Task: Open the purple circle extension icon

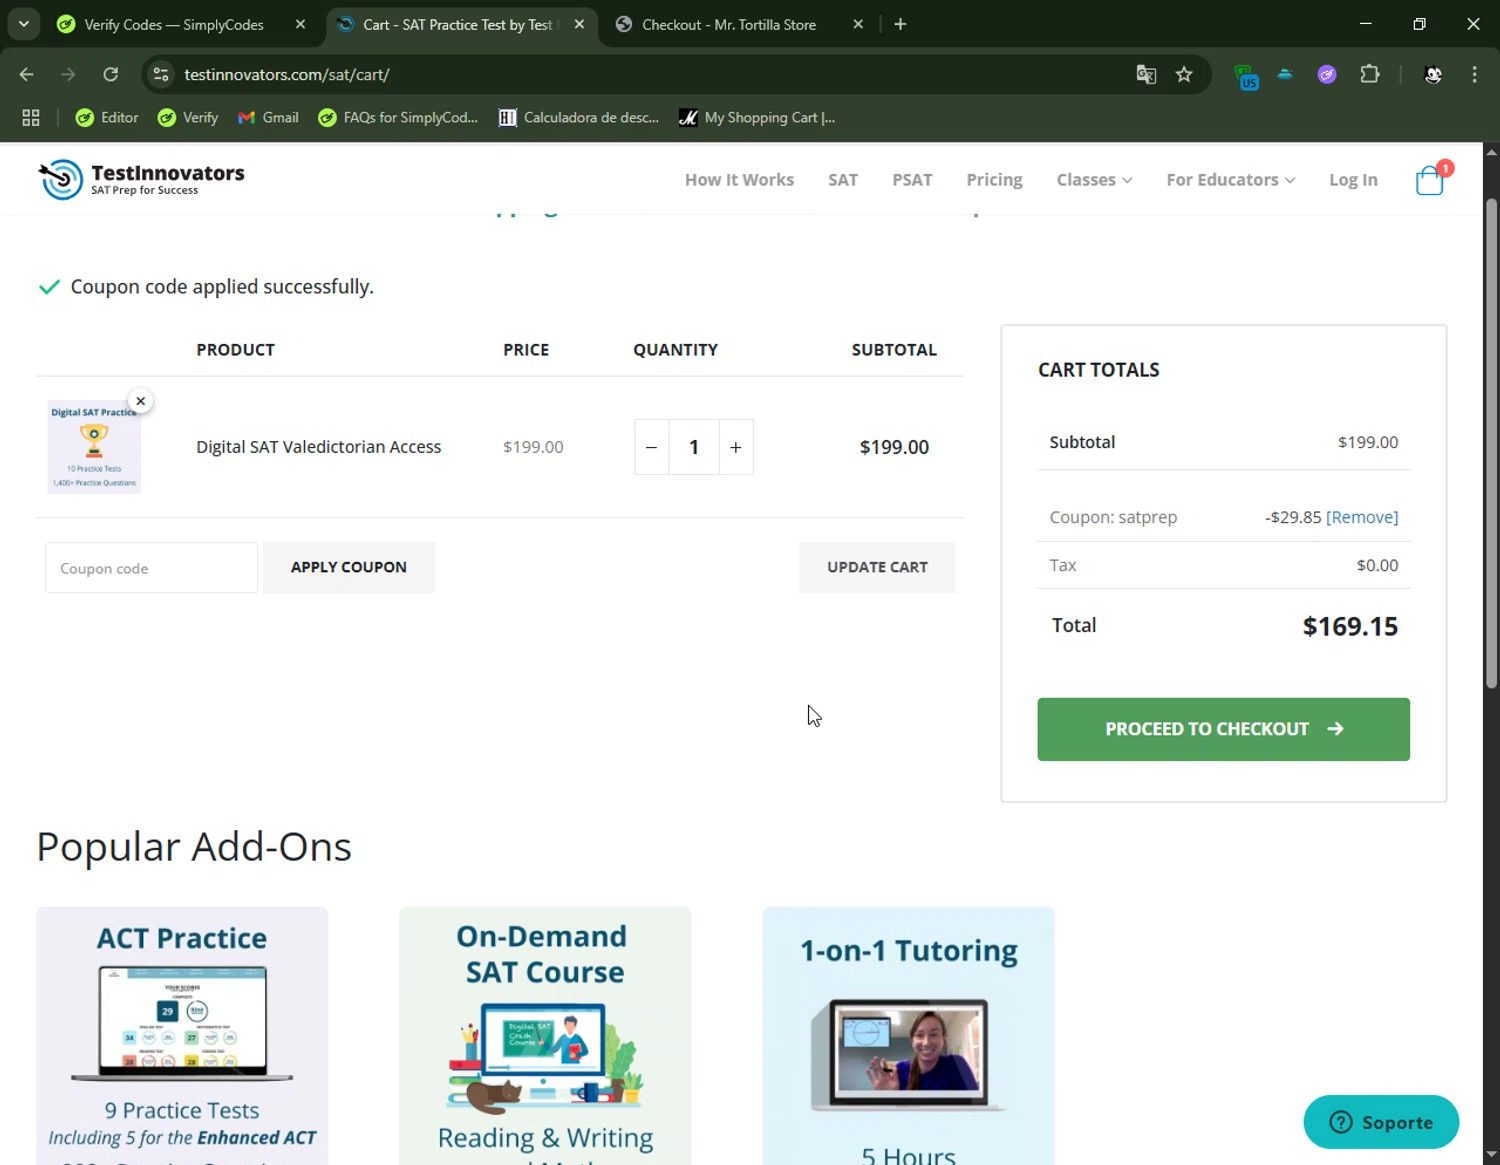Action: click(x=1327, y=74)
